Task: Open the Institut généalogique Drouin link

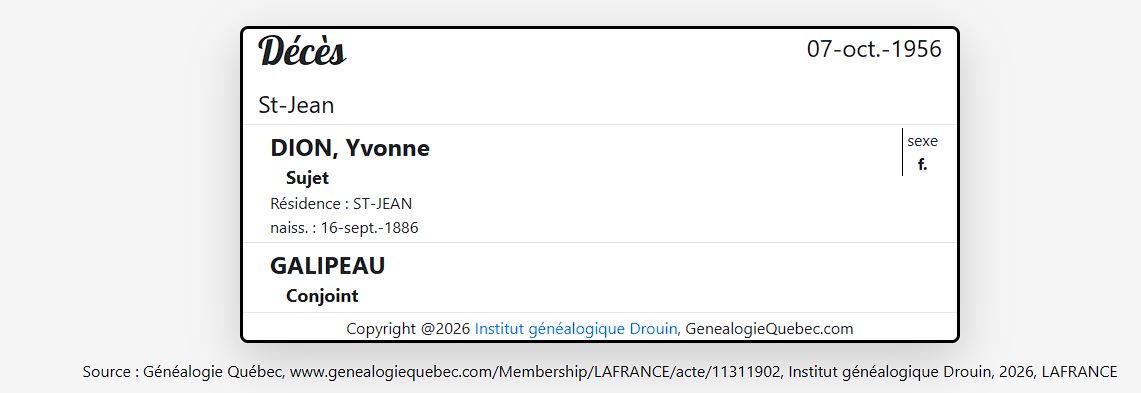Action: pyautogui.click(x=576, y=329)
